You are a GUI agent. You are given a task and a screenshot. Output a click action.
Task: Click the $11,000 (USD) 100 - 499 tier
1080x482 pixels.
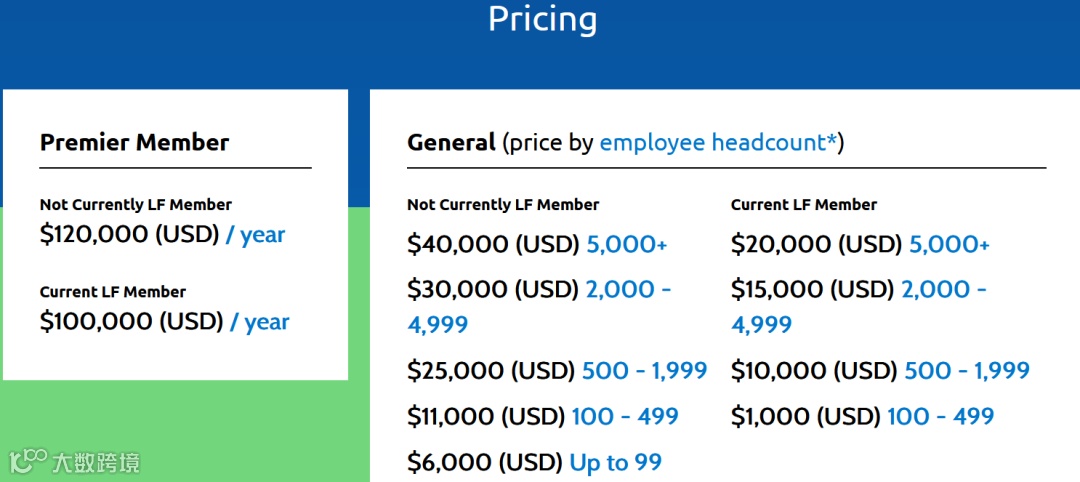click(x=542, y=416)
